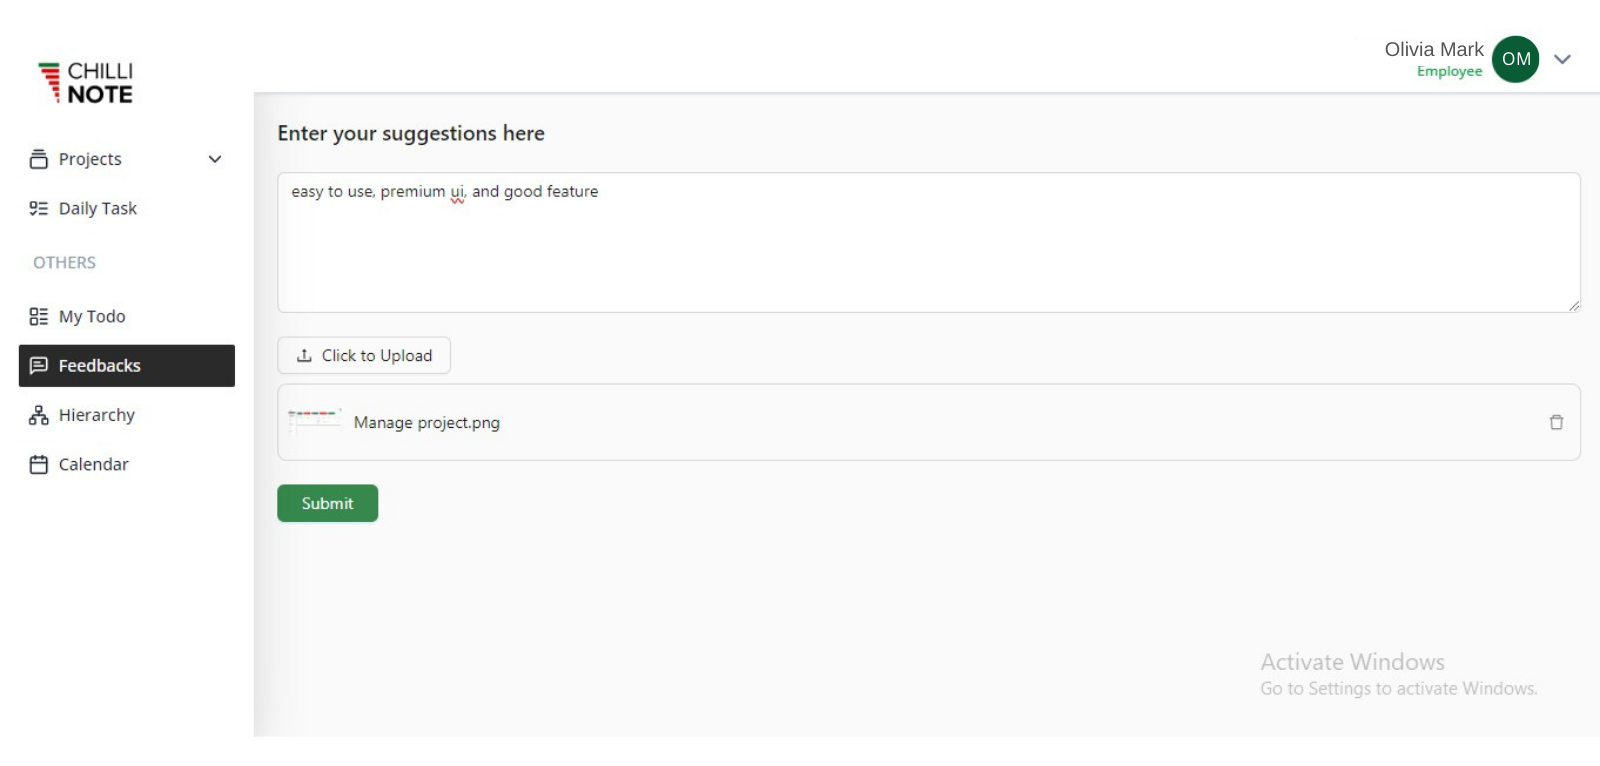Click the Calendar icon in sidebar
The height and width of the screenshot is (766, 1600).
coord(39,464)
